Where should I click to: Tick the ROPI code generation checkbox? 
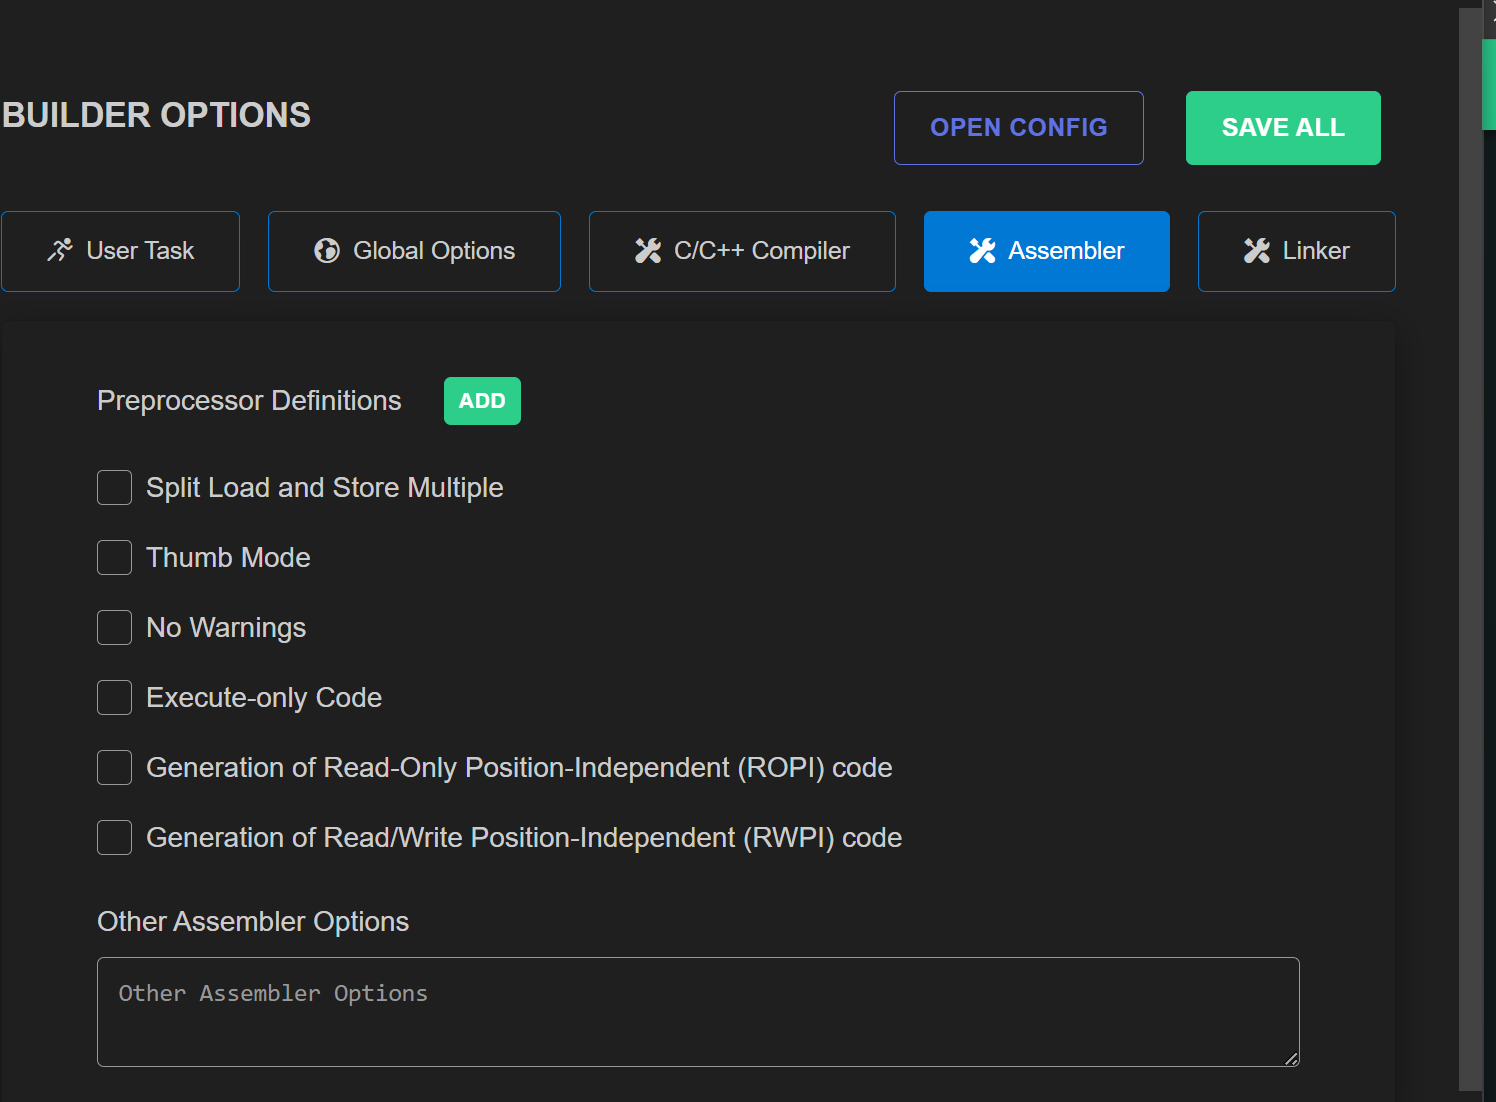[114, 768]
